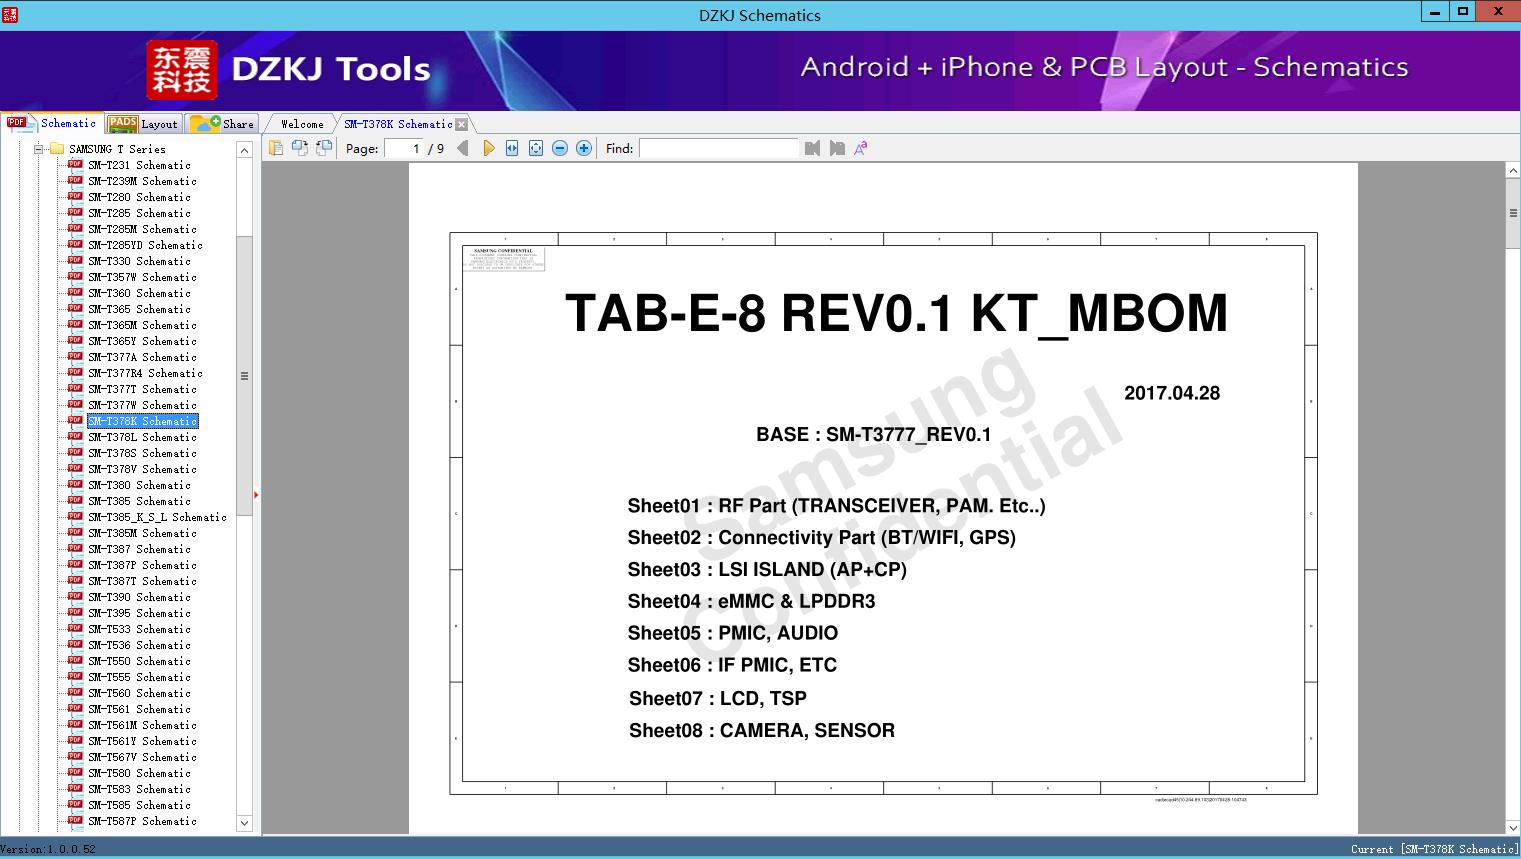Click the 'TAB-E-8 REV0.1 KT_MBOM' title
Viewport: 1521px width, 859px height.
point(896,313)
